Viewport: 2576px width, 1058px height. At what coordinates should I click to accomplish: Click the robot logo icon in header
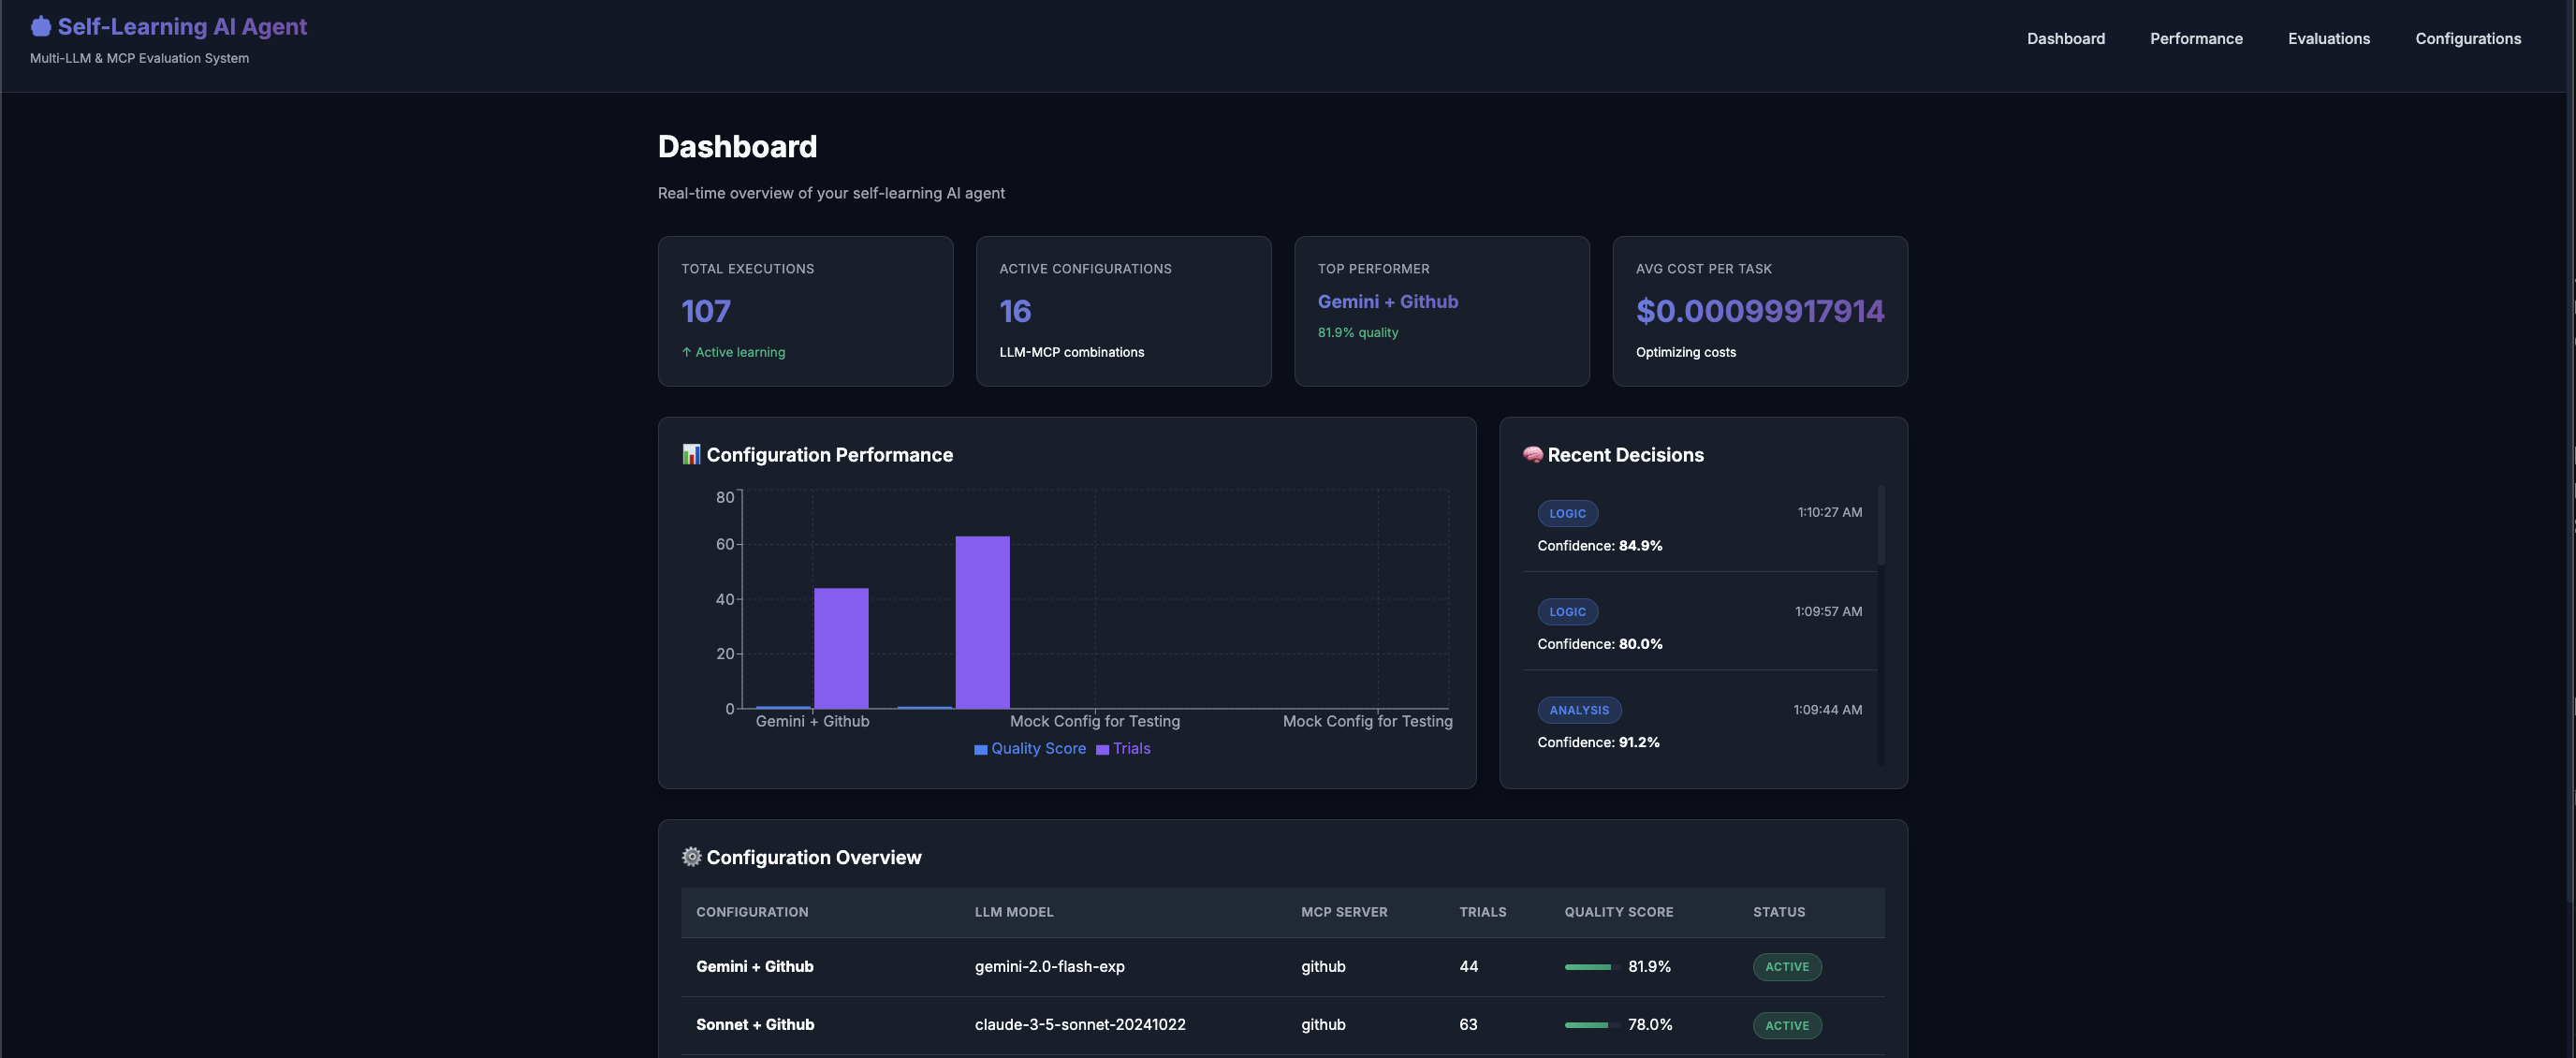(x=41, y=26)
